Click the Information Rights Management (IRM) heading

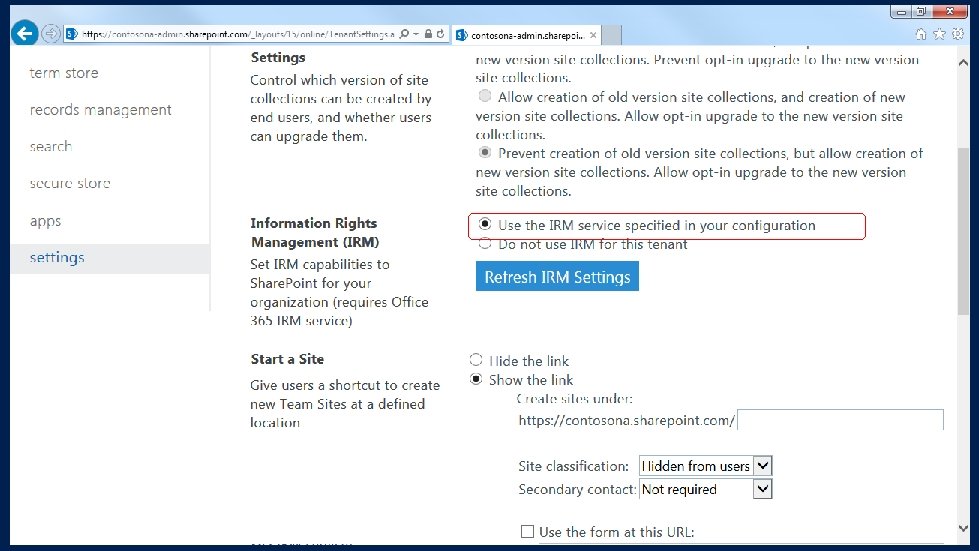coord(315,233)
